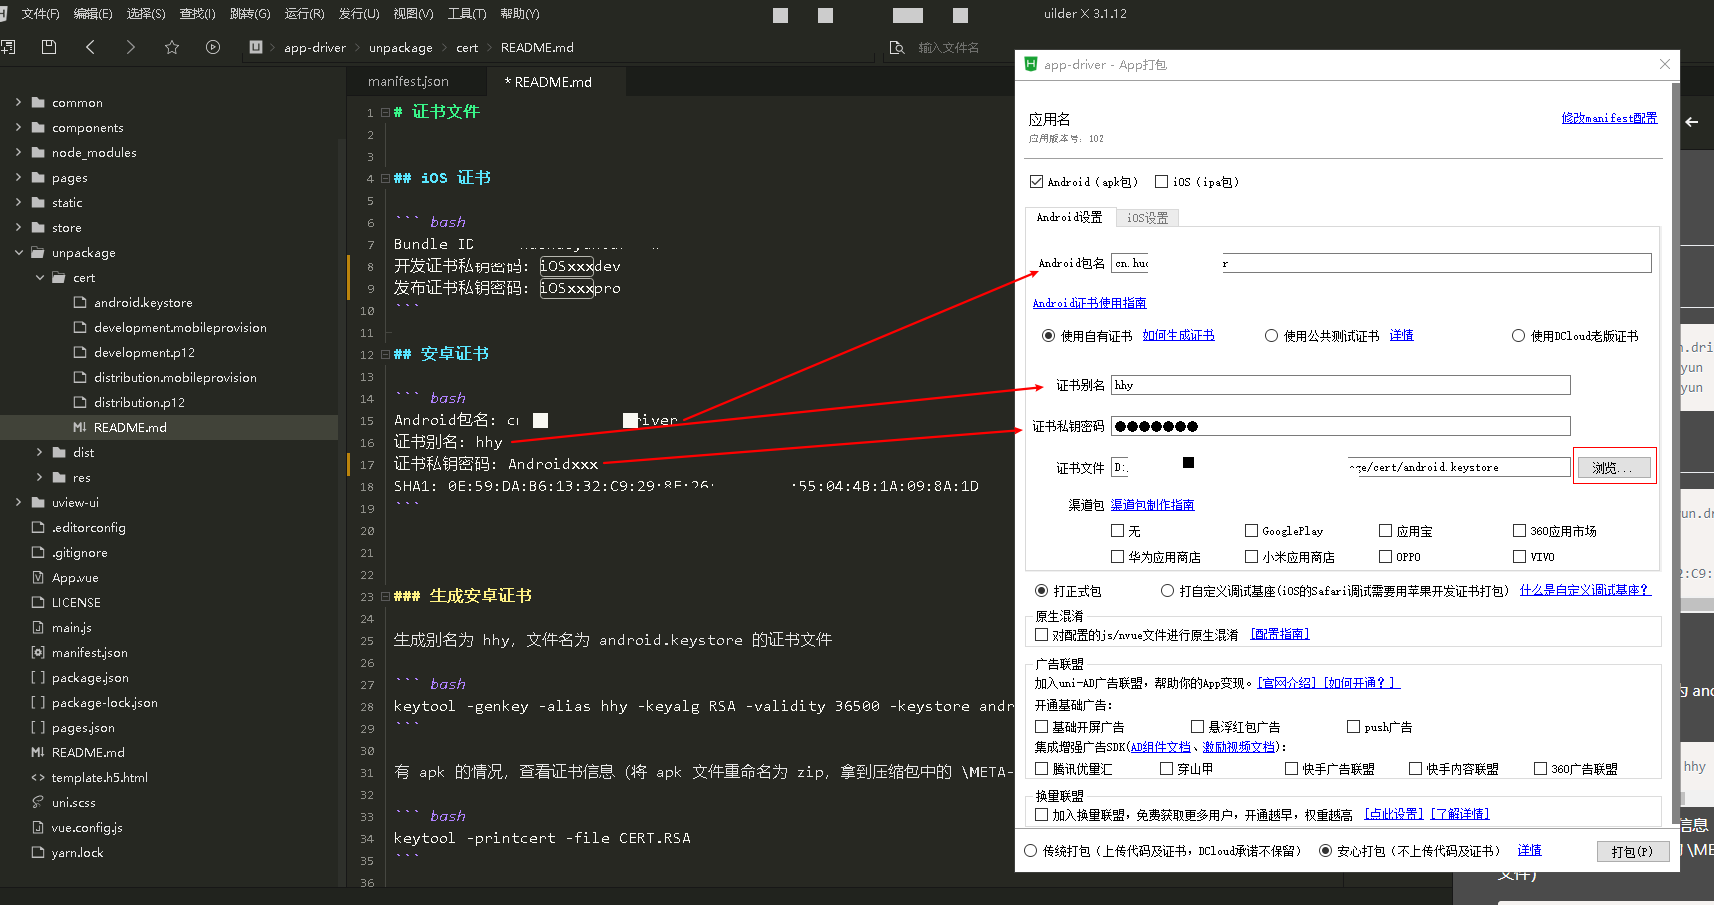The height and width of the screenshot is (905, 1714).
Task: Click the star bookmark icon
Action: [172, 47]
